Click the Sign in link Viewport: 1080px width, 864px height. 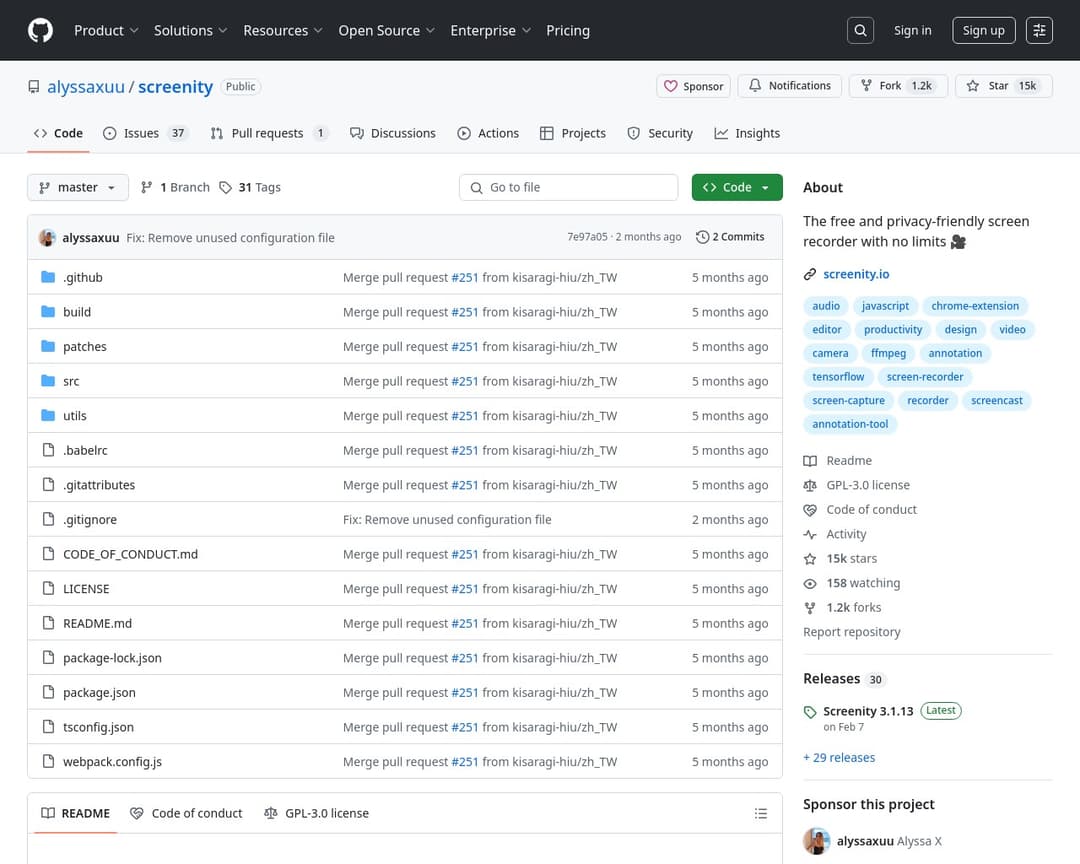[913, 30]
